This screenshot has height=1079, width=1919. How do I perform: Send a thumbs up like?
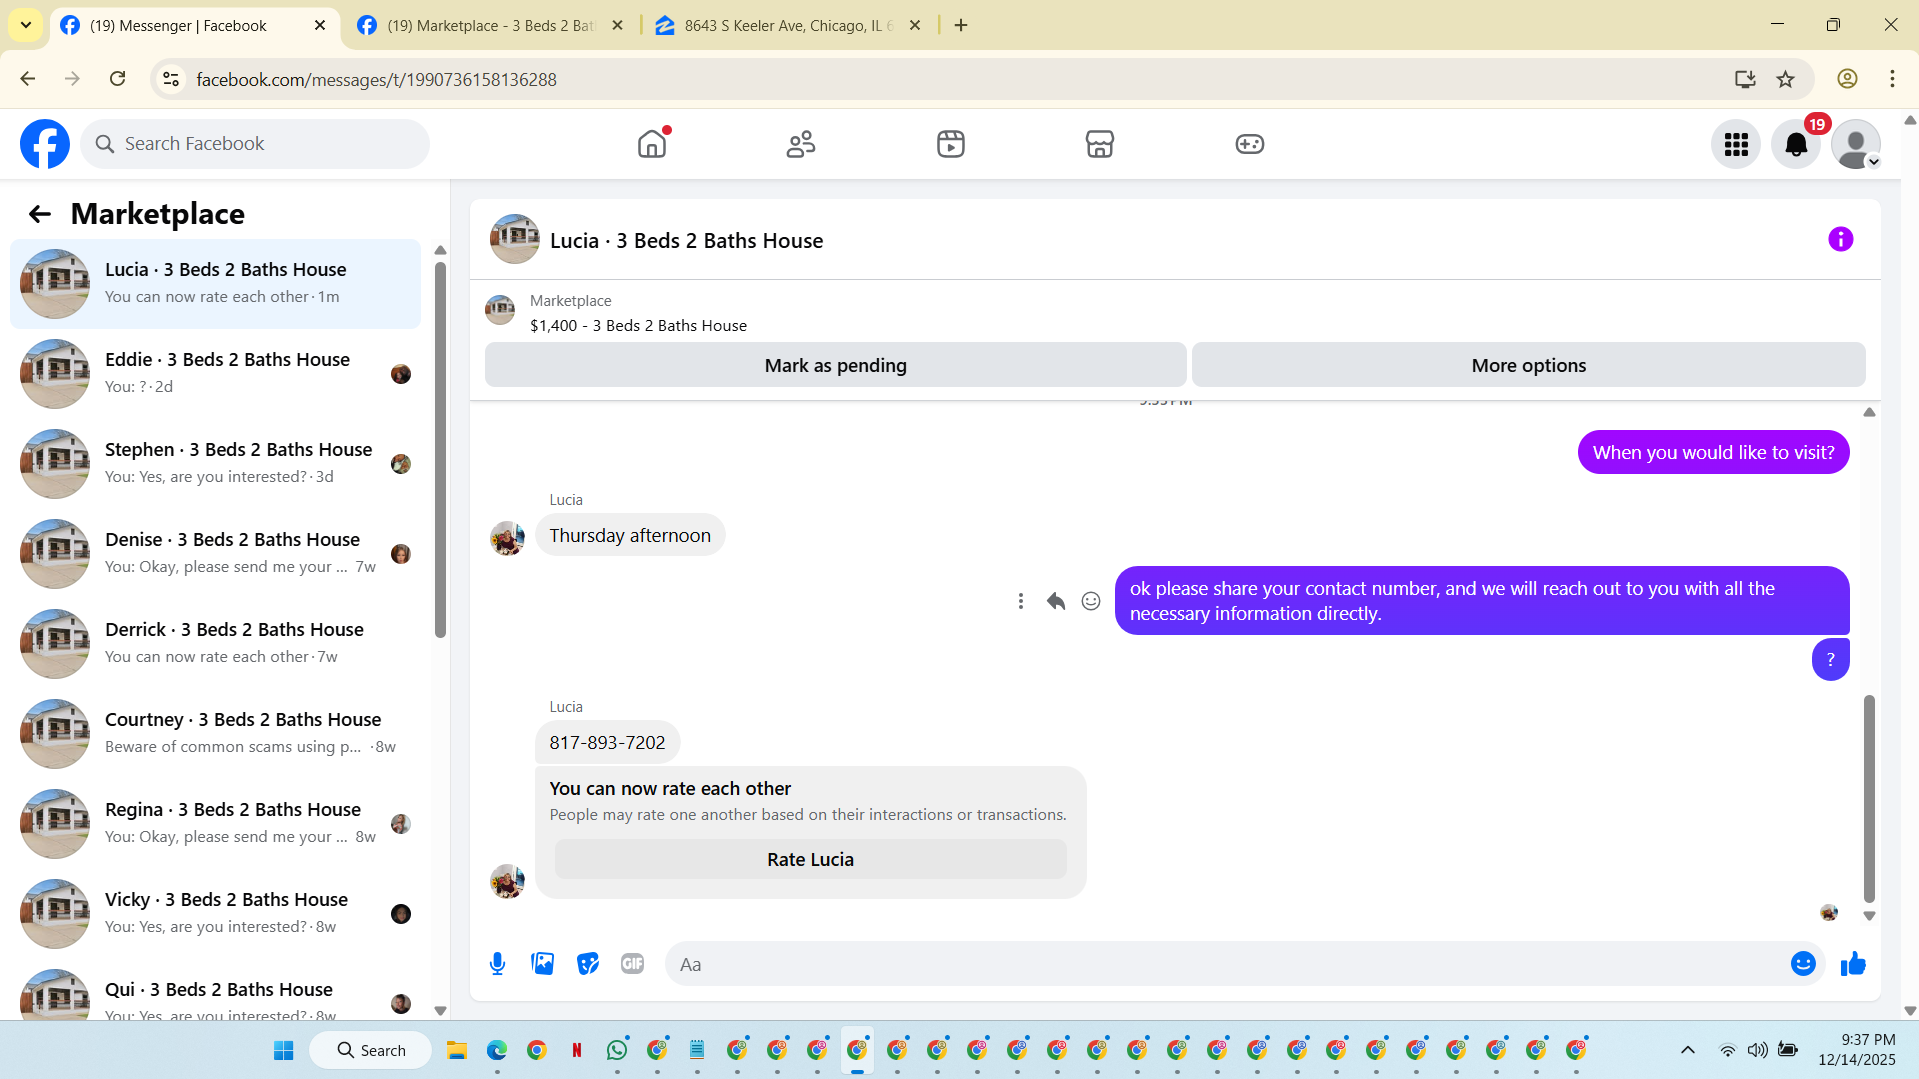point(1853,964)
